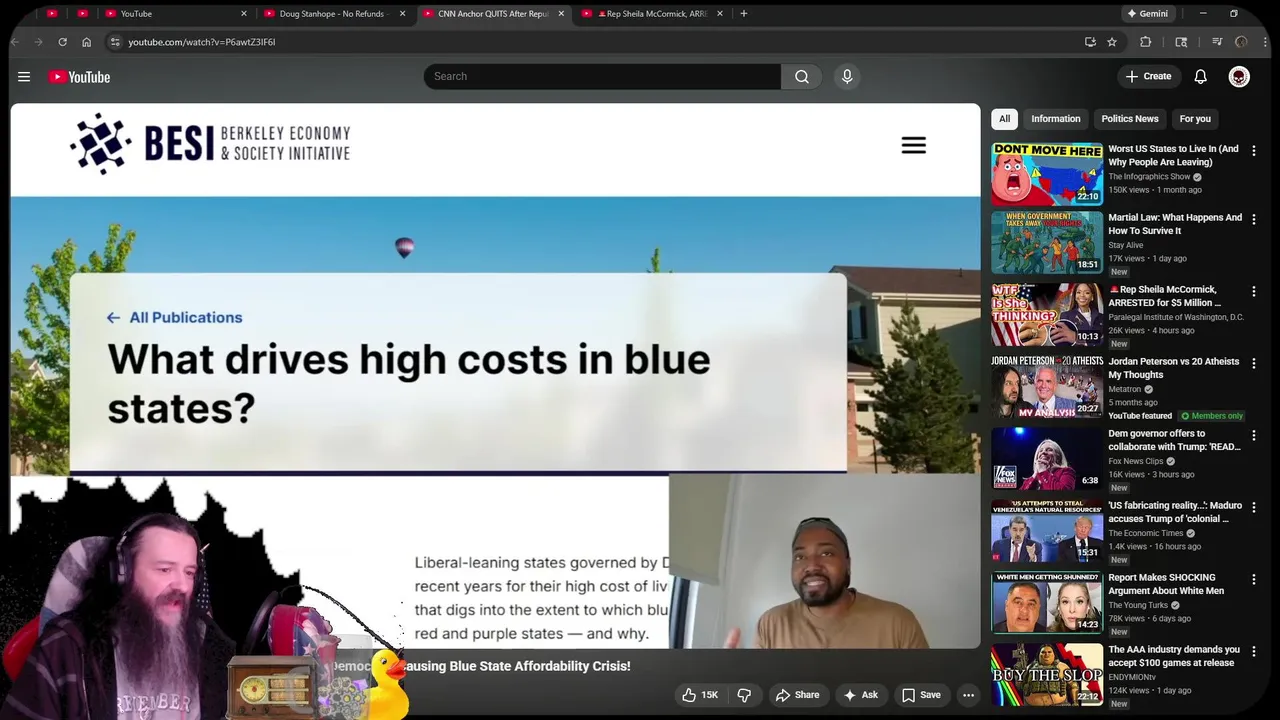Image resolution: width=1280 pixels, height=720 pixels.
Task: Click the search magnifier button
Action: click(x=802, y=77)
